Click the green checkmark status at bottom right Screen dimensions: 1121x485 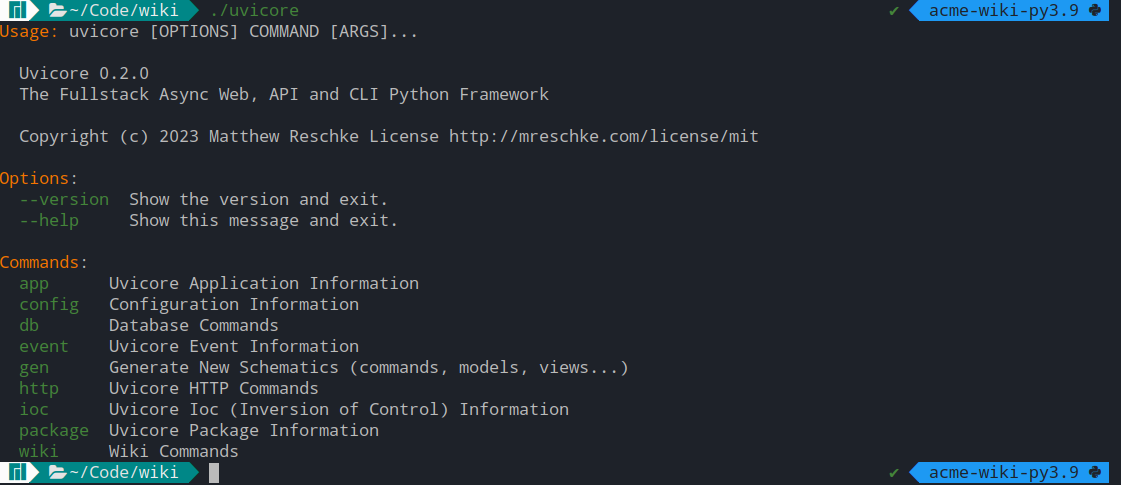pos(894,473)
